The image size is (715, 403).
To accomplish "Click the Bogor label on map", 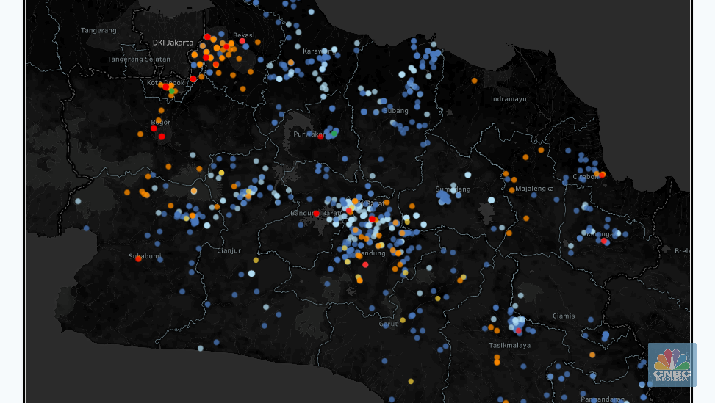I will coord(160,123).
